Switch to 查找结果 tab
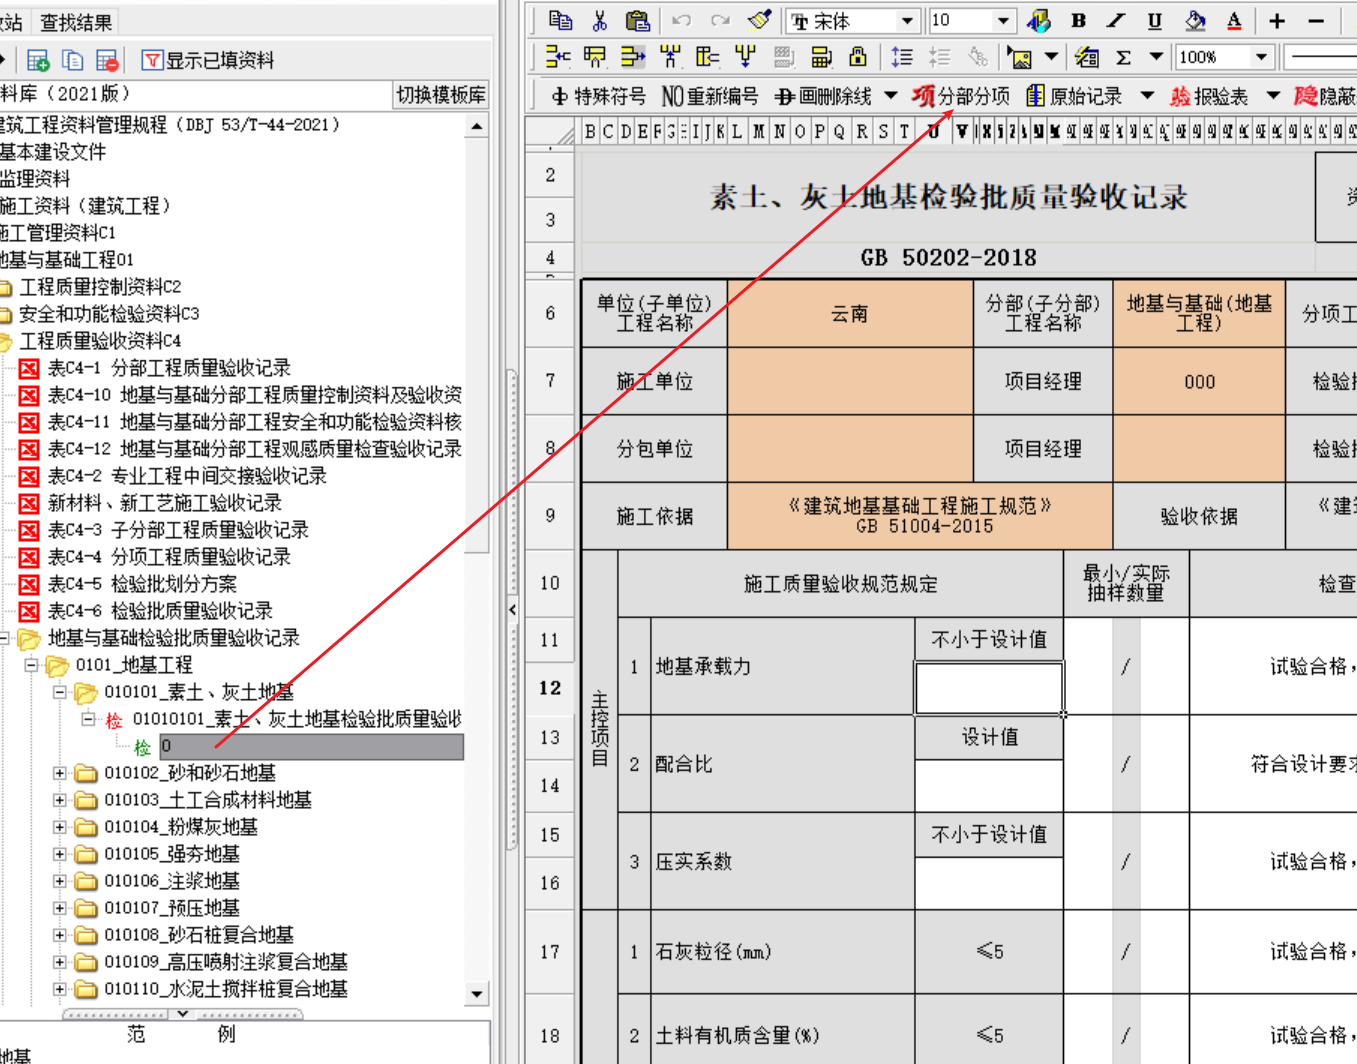Image resolution: width=1357 pixels, height=1064 pixels. tap(76, 21)
